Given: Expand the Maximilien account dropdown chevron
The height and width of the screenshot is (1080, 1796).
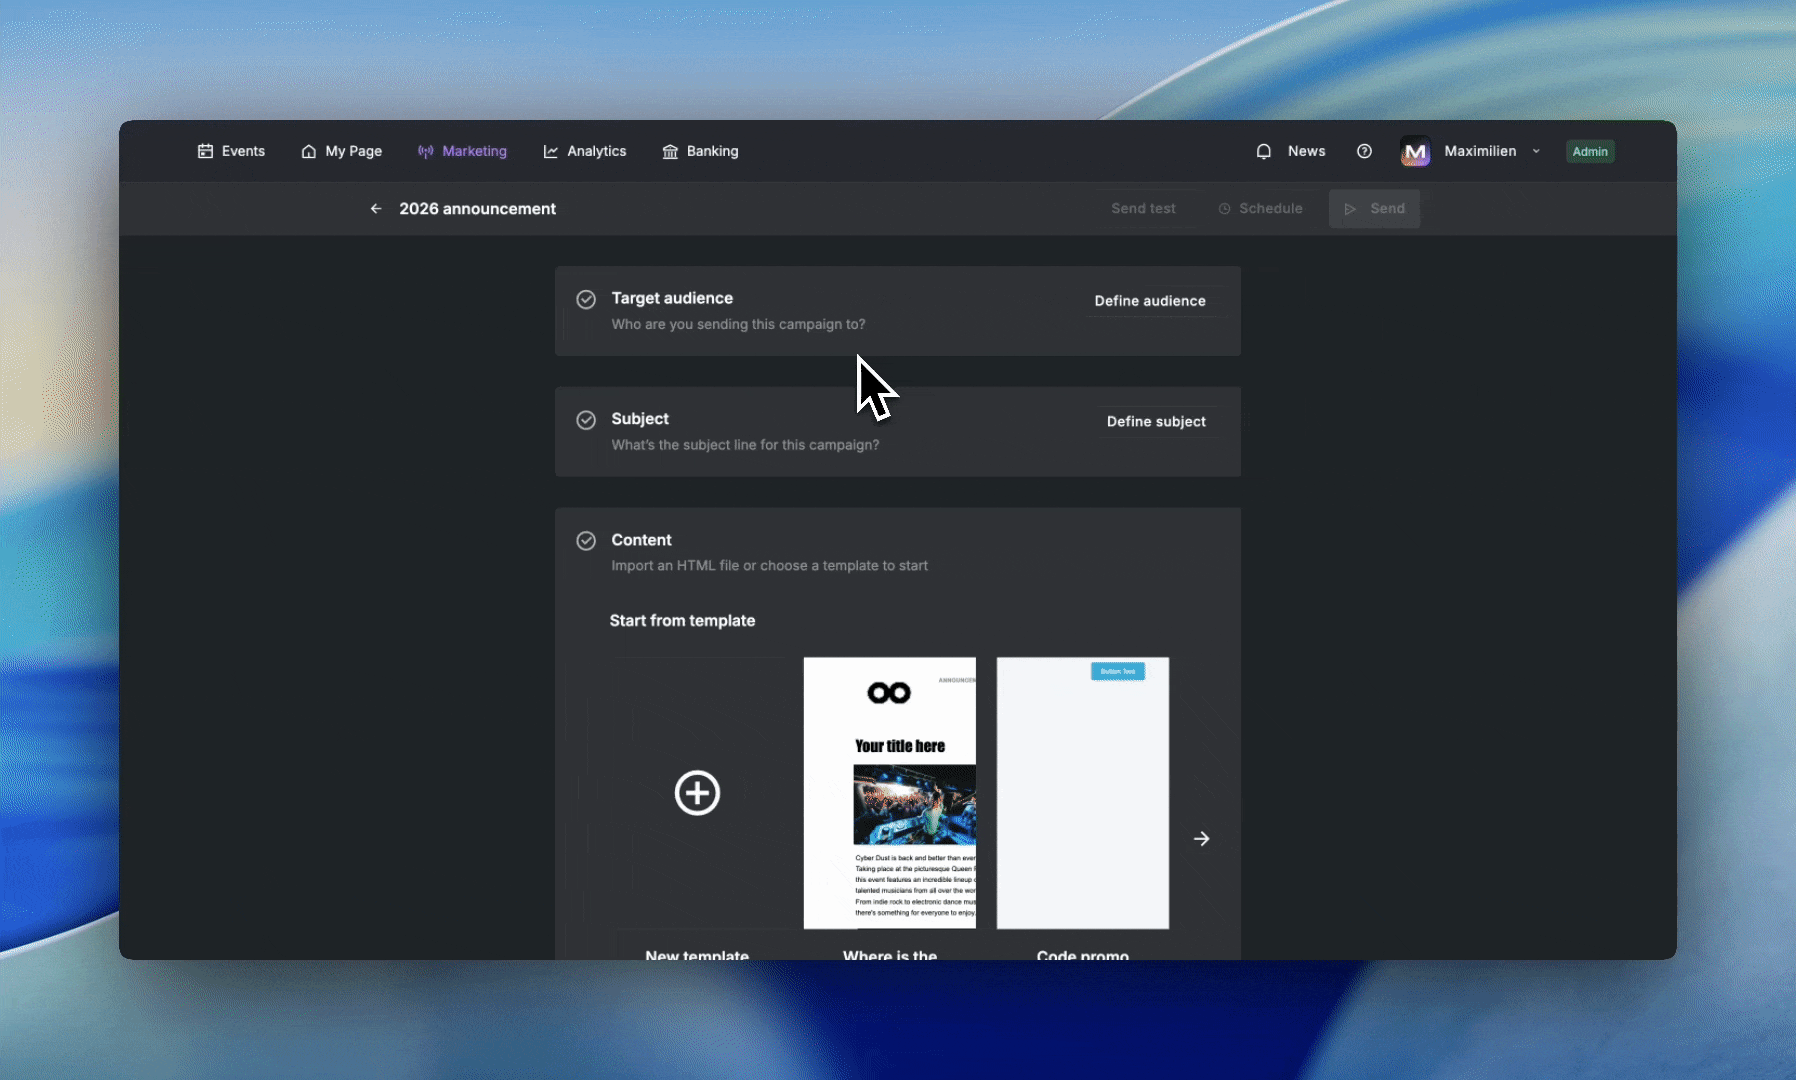Looking at the screenshot, I should (1536, 152).
